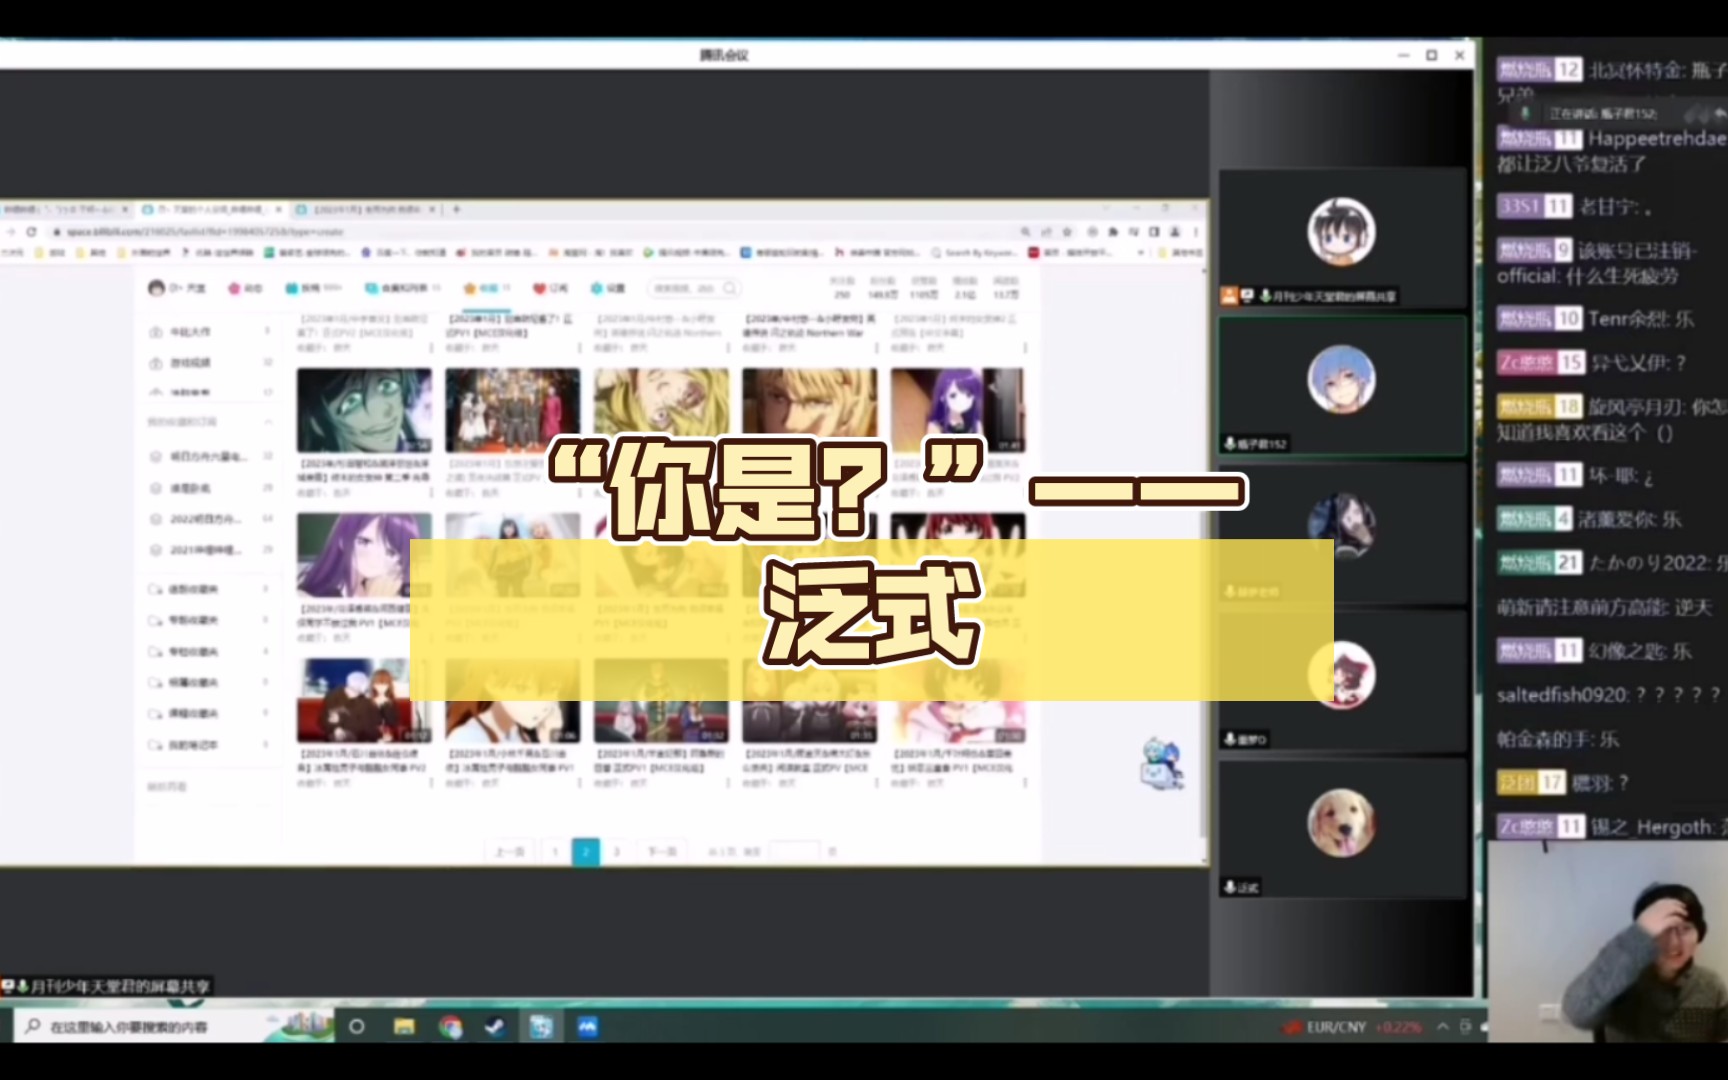
Task: Expand the last folder category in sidebar
Action: point(210,745)
